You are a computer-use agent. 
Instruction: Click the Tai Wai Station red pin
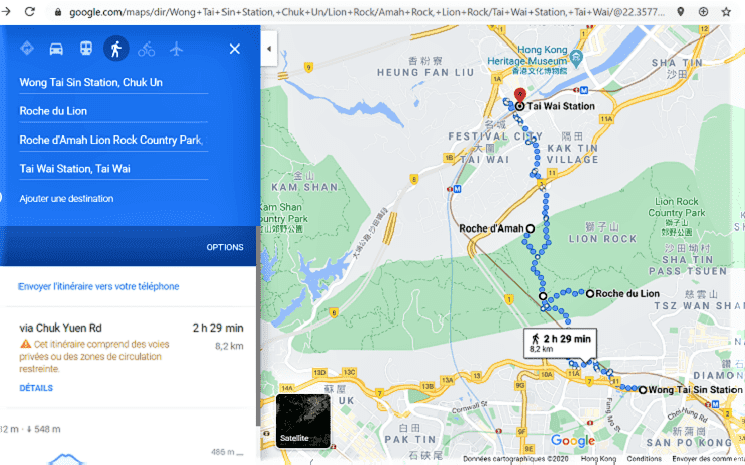pos(520,96)
